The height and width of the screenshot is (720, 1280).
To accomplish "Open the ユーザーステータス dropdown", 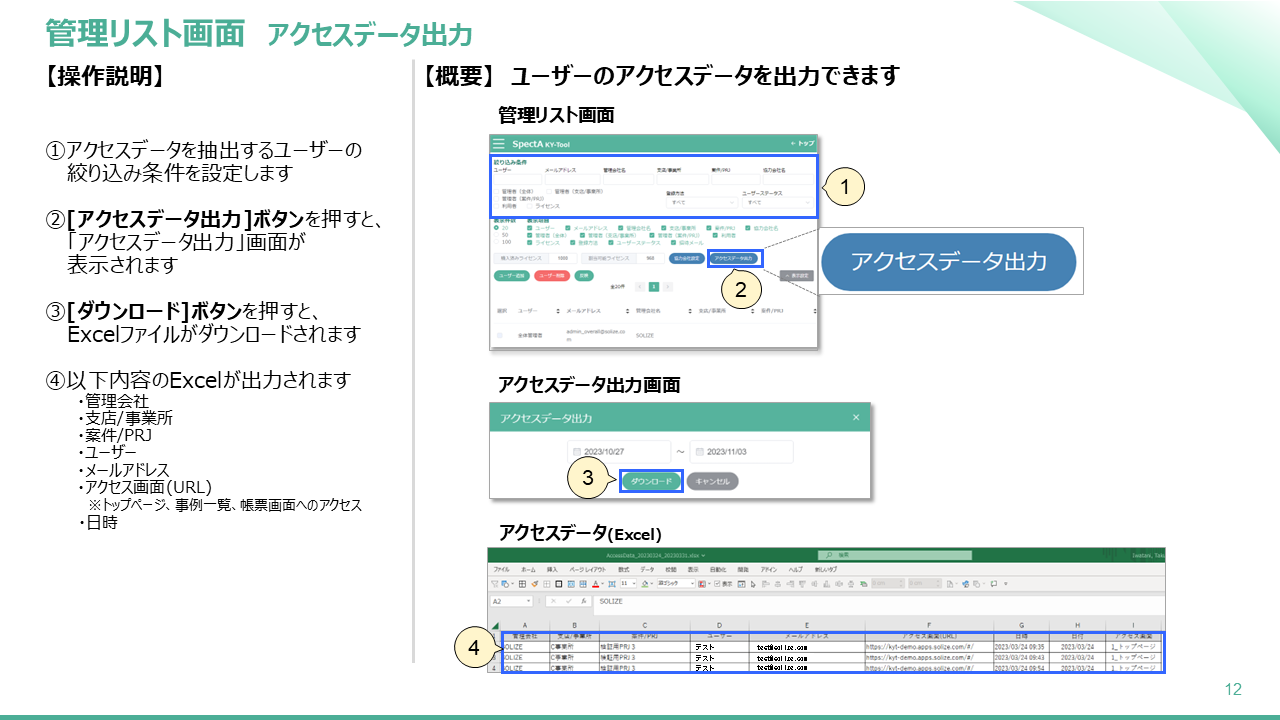I will [x=776, y=202].
